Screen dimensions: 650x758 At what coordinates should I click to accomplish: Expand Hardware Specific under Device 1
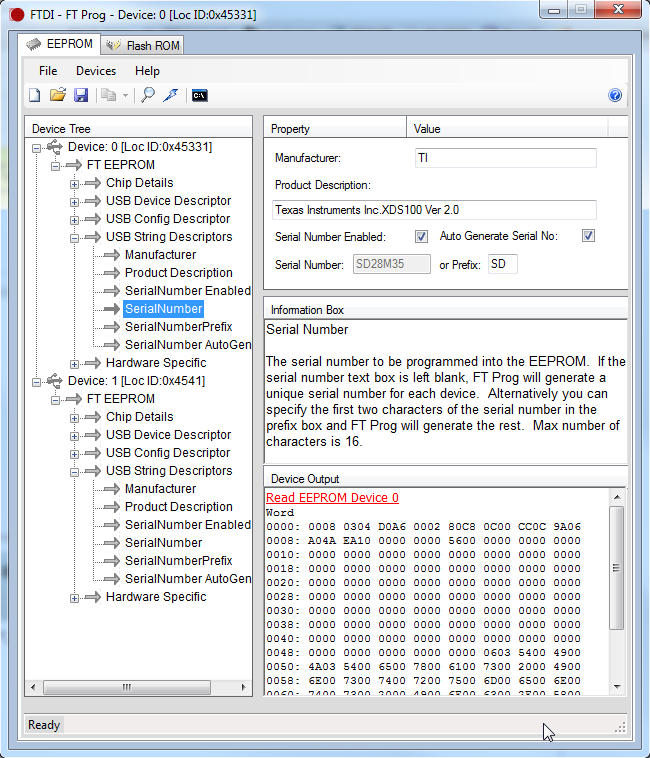(74, 598)
